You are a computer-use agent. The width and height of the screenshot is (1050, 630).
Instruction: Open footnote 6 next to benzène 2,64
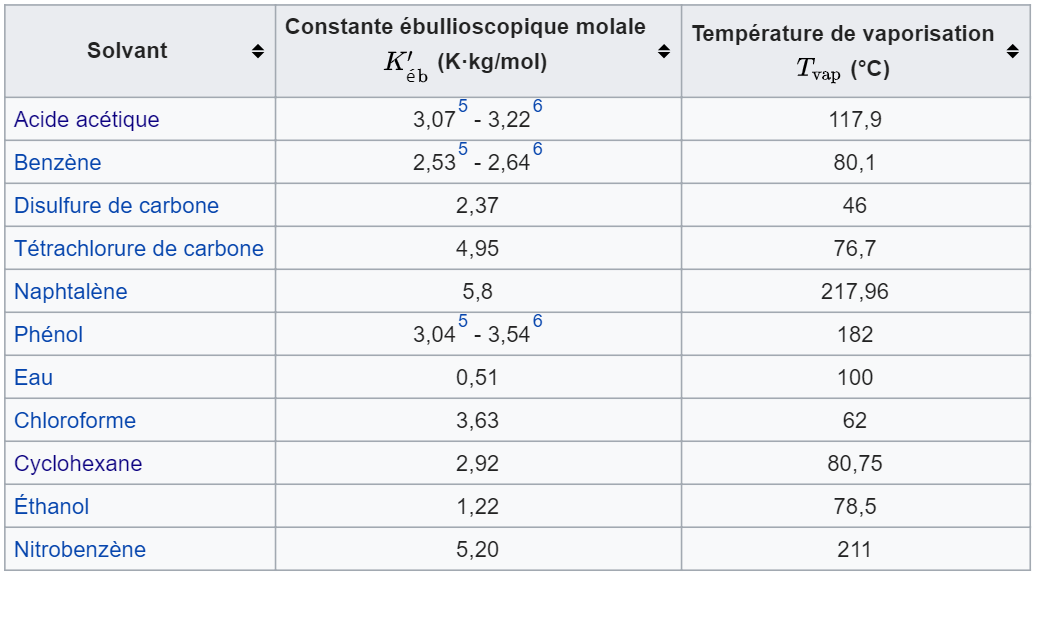pyautogui.click(x=537, y=150)
